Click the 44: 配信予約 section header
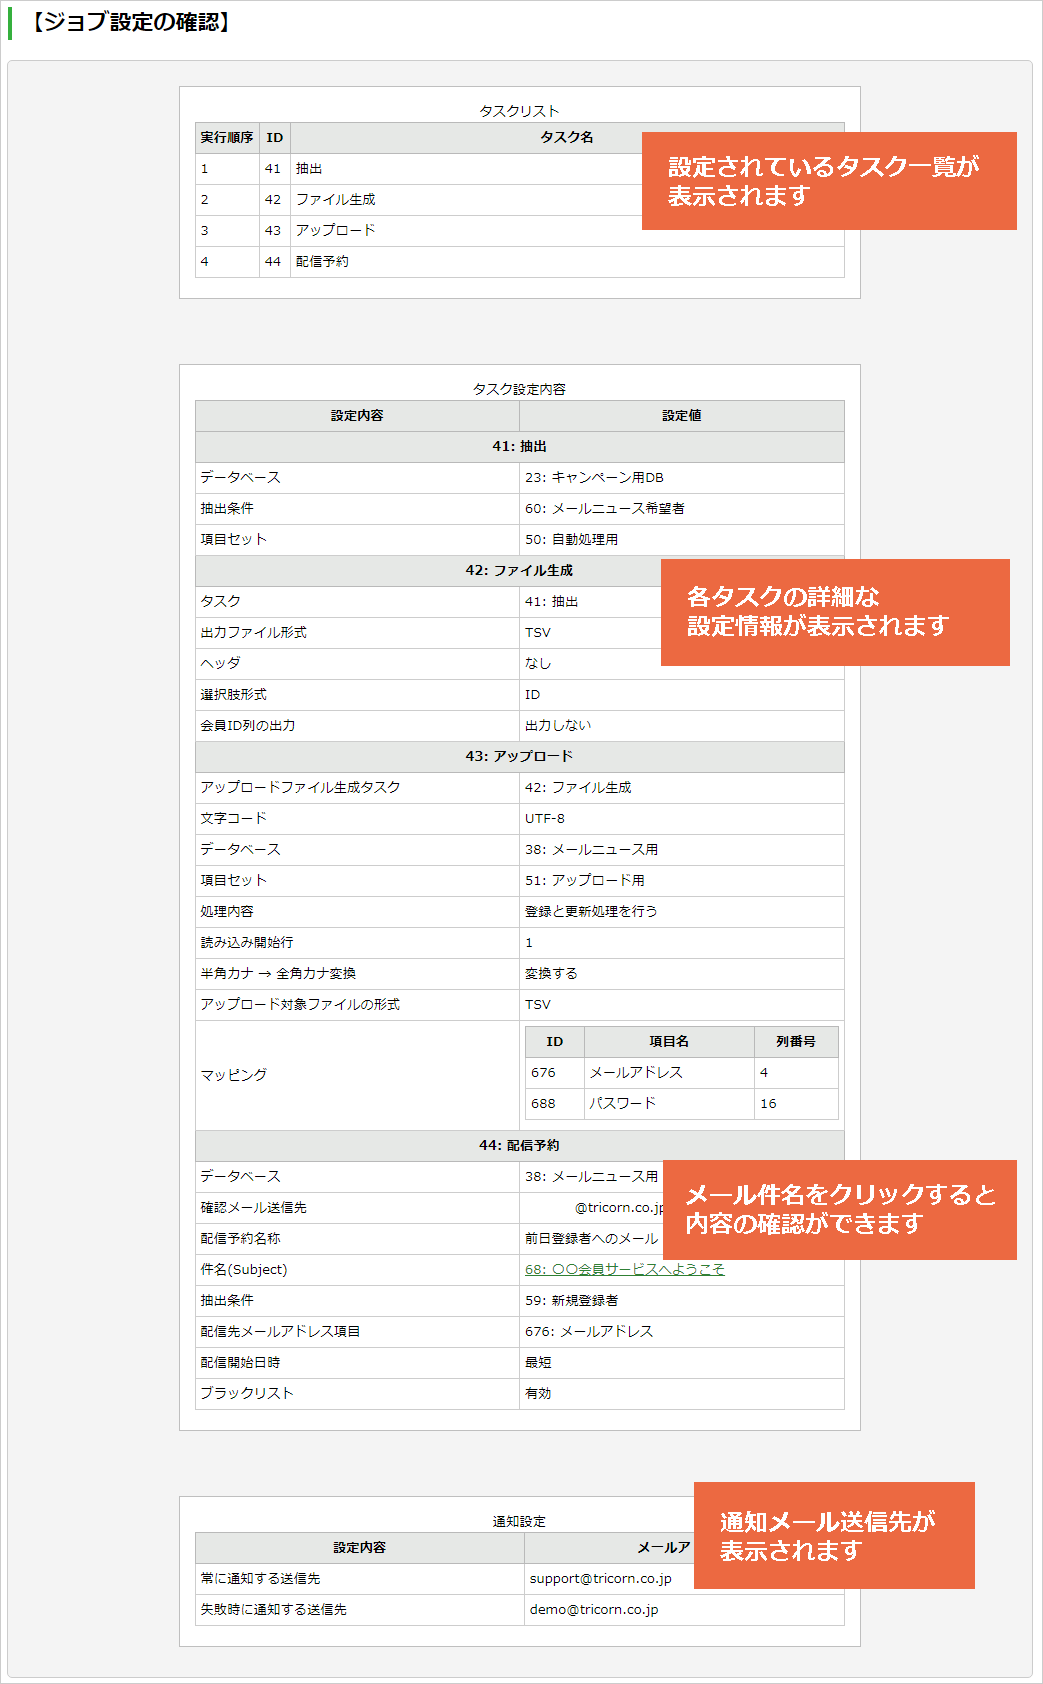1043x1684 pixels. pyautogui.click(x=519, y=1146)
